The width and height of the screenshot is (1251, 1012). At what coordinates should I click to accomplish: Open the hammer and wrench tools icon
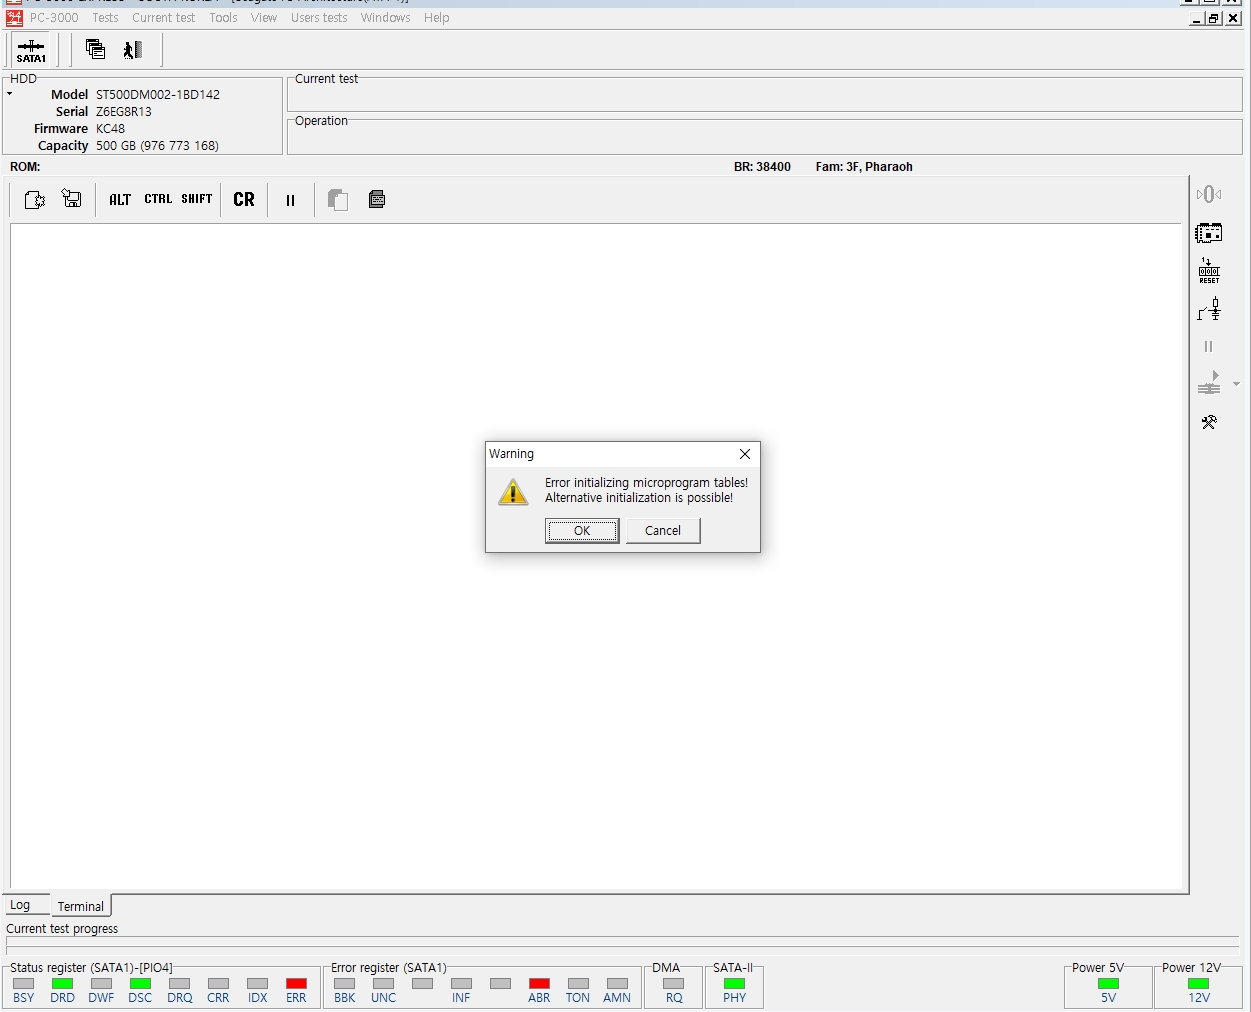click(x=1209, y=422)
